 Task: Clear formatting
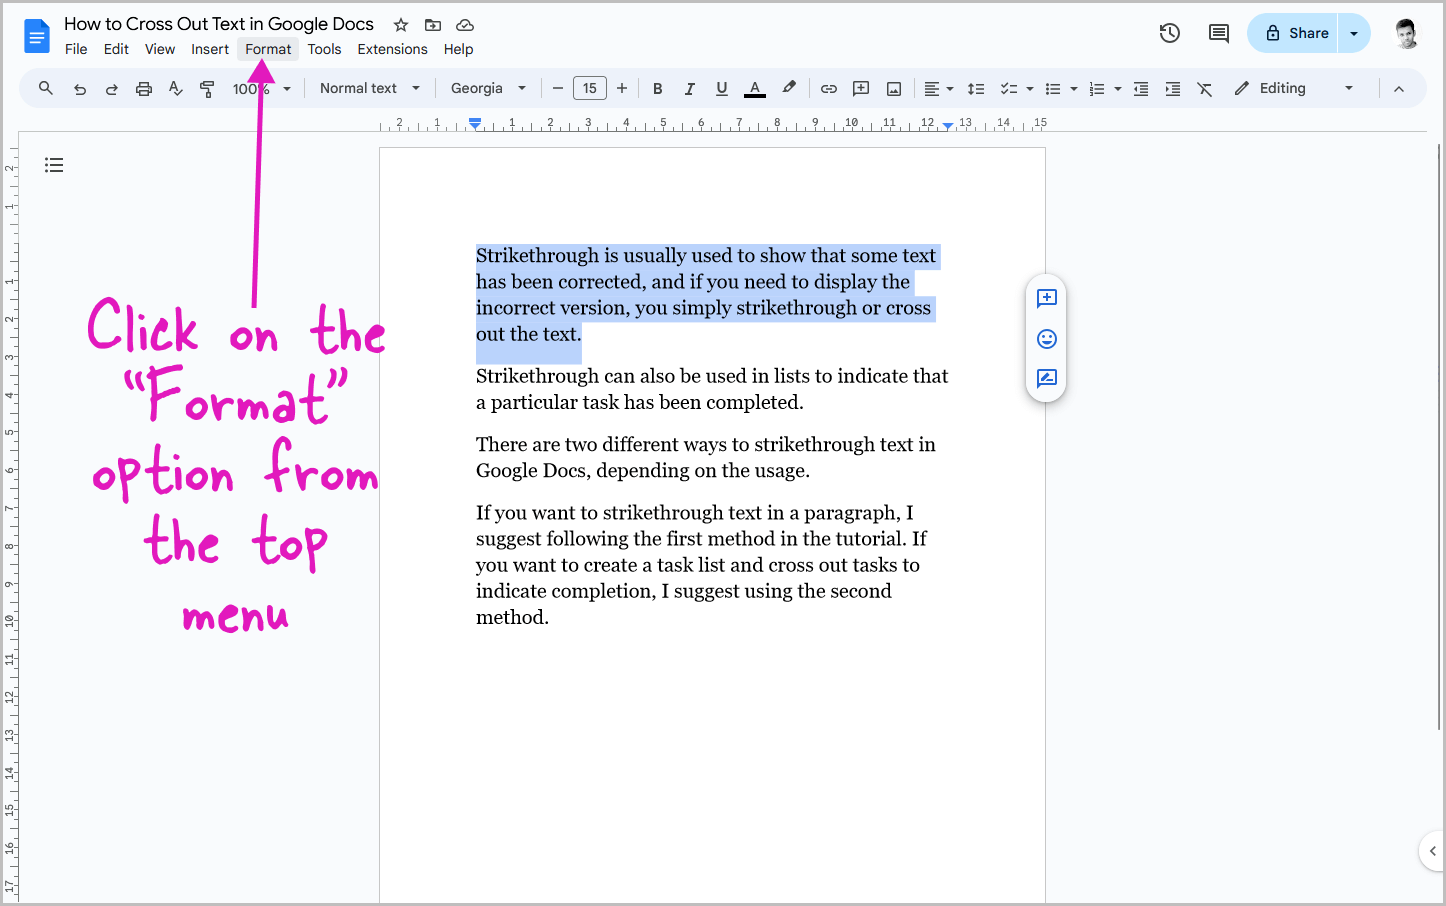tap(1205, 88)
